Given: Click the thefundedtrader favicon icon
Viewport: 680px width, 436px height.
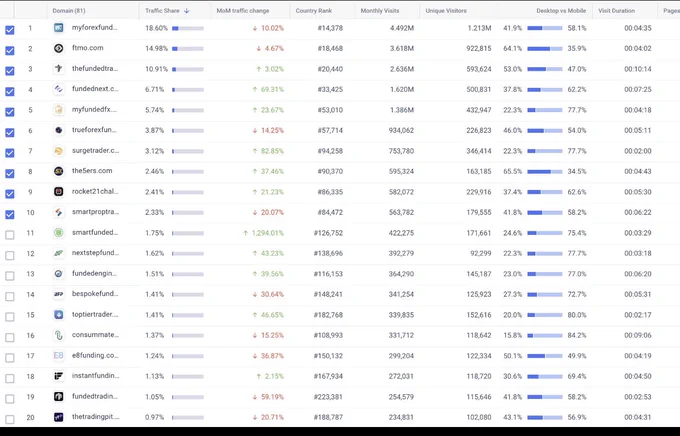Looking at the screenshot, I should tap(59, 69).
